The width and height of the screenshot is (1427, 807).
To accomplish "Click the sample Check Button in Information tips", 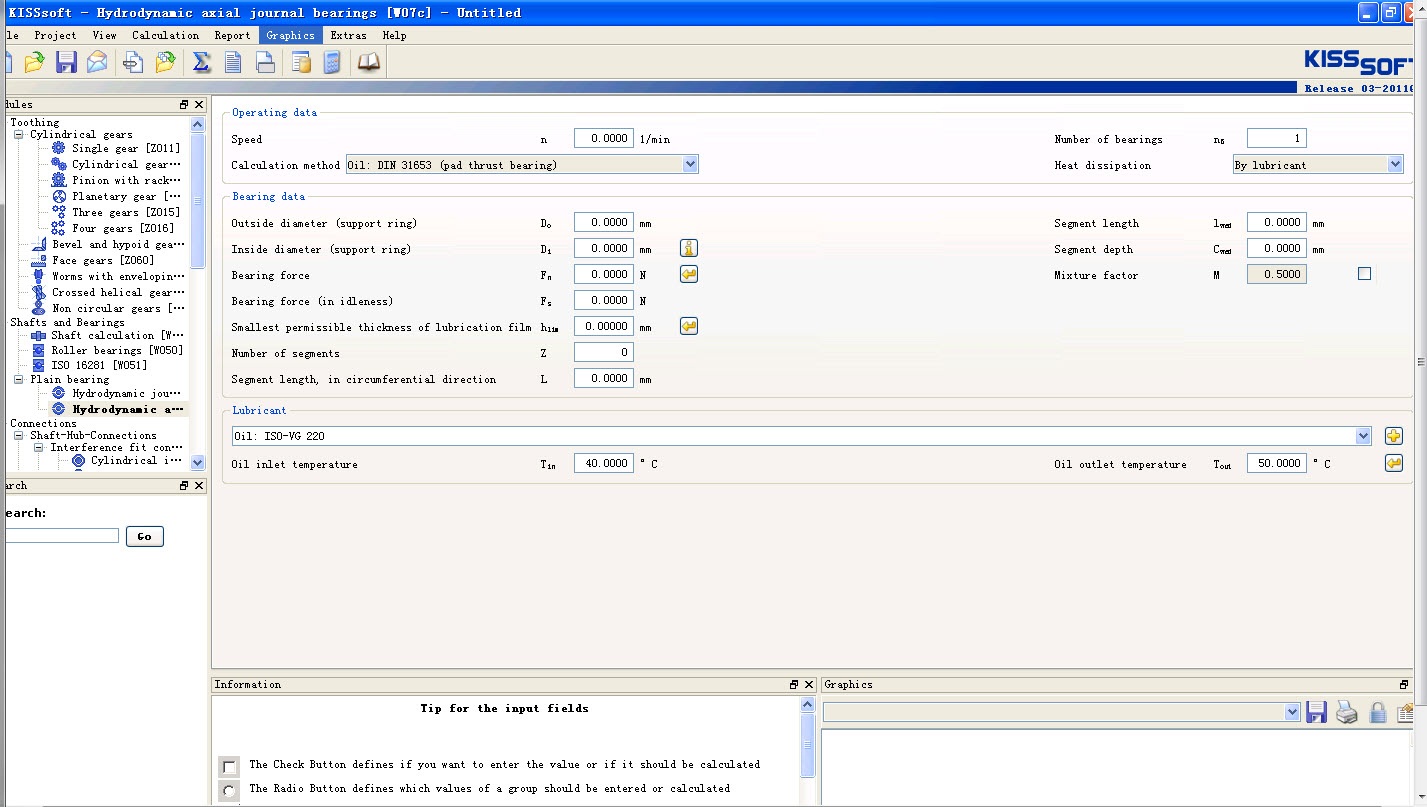I will (x=229, y=766).
